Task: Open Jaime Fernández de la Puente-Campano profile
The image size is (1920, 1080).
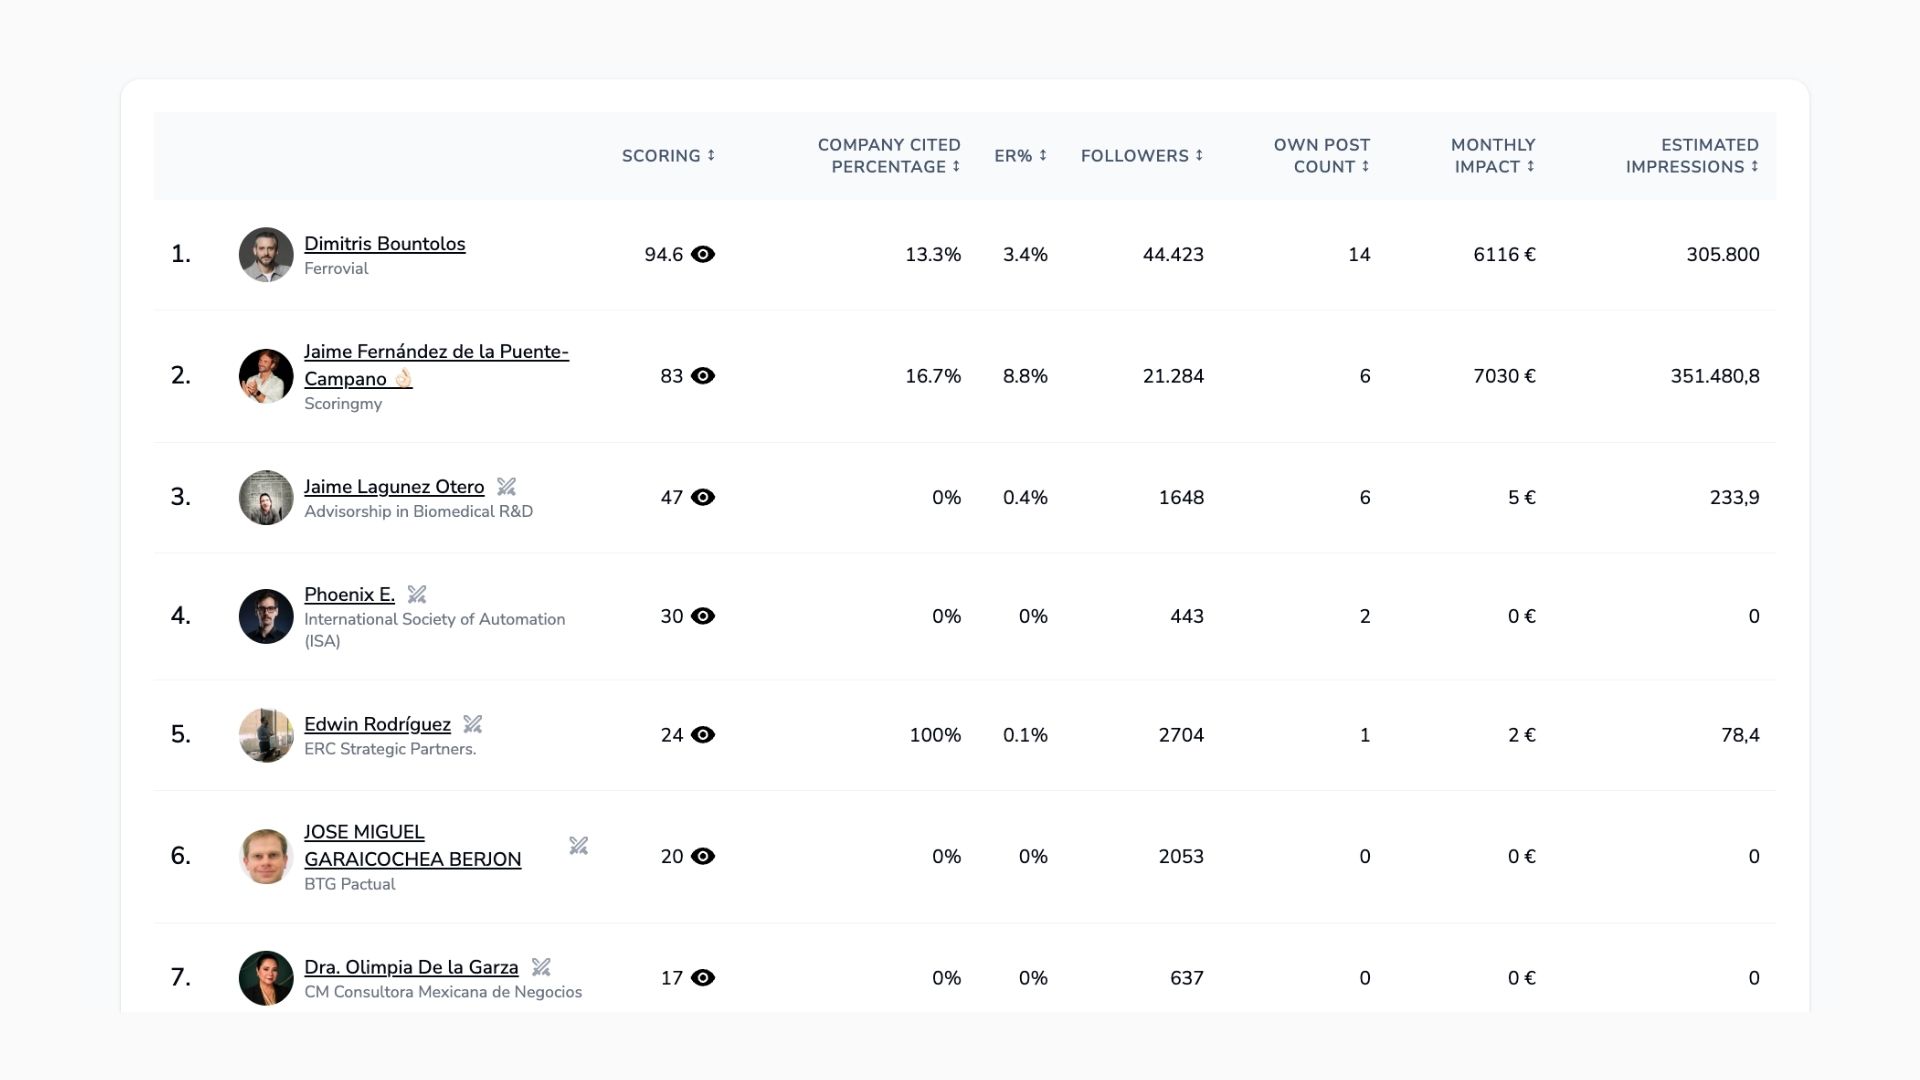Action: pyautogui.click(x=436, y=365)
